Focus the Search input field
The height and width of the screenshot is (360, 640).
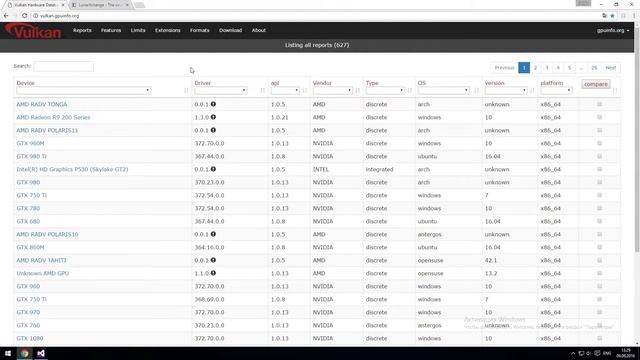(x=64, y=67)
